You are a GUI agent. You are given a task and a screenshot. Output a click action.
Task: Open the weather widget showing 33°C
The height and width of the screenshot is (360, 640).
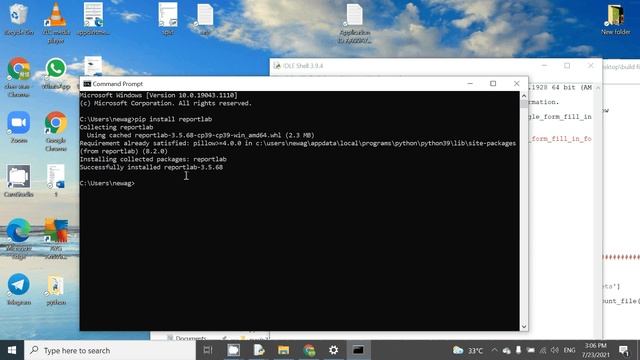(468, 350)
